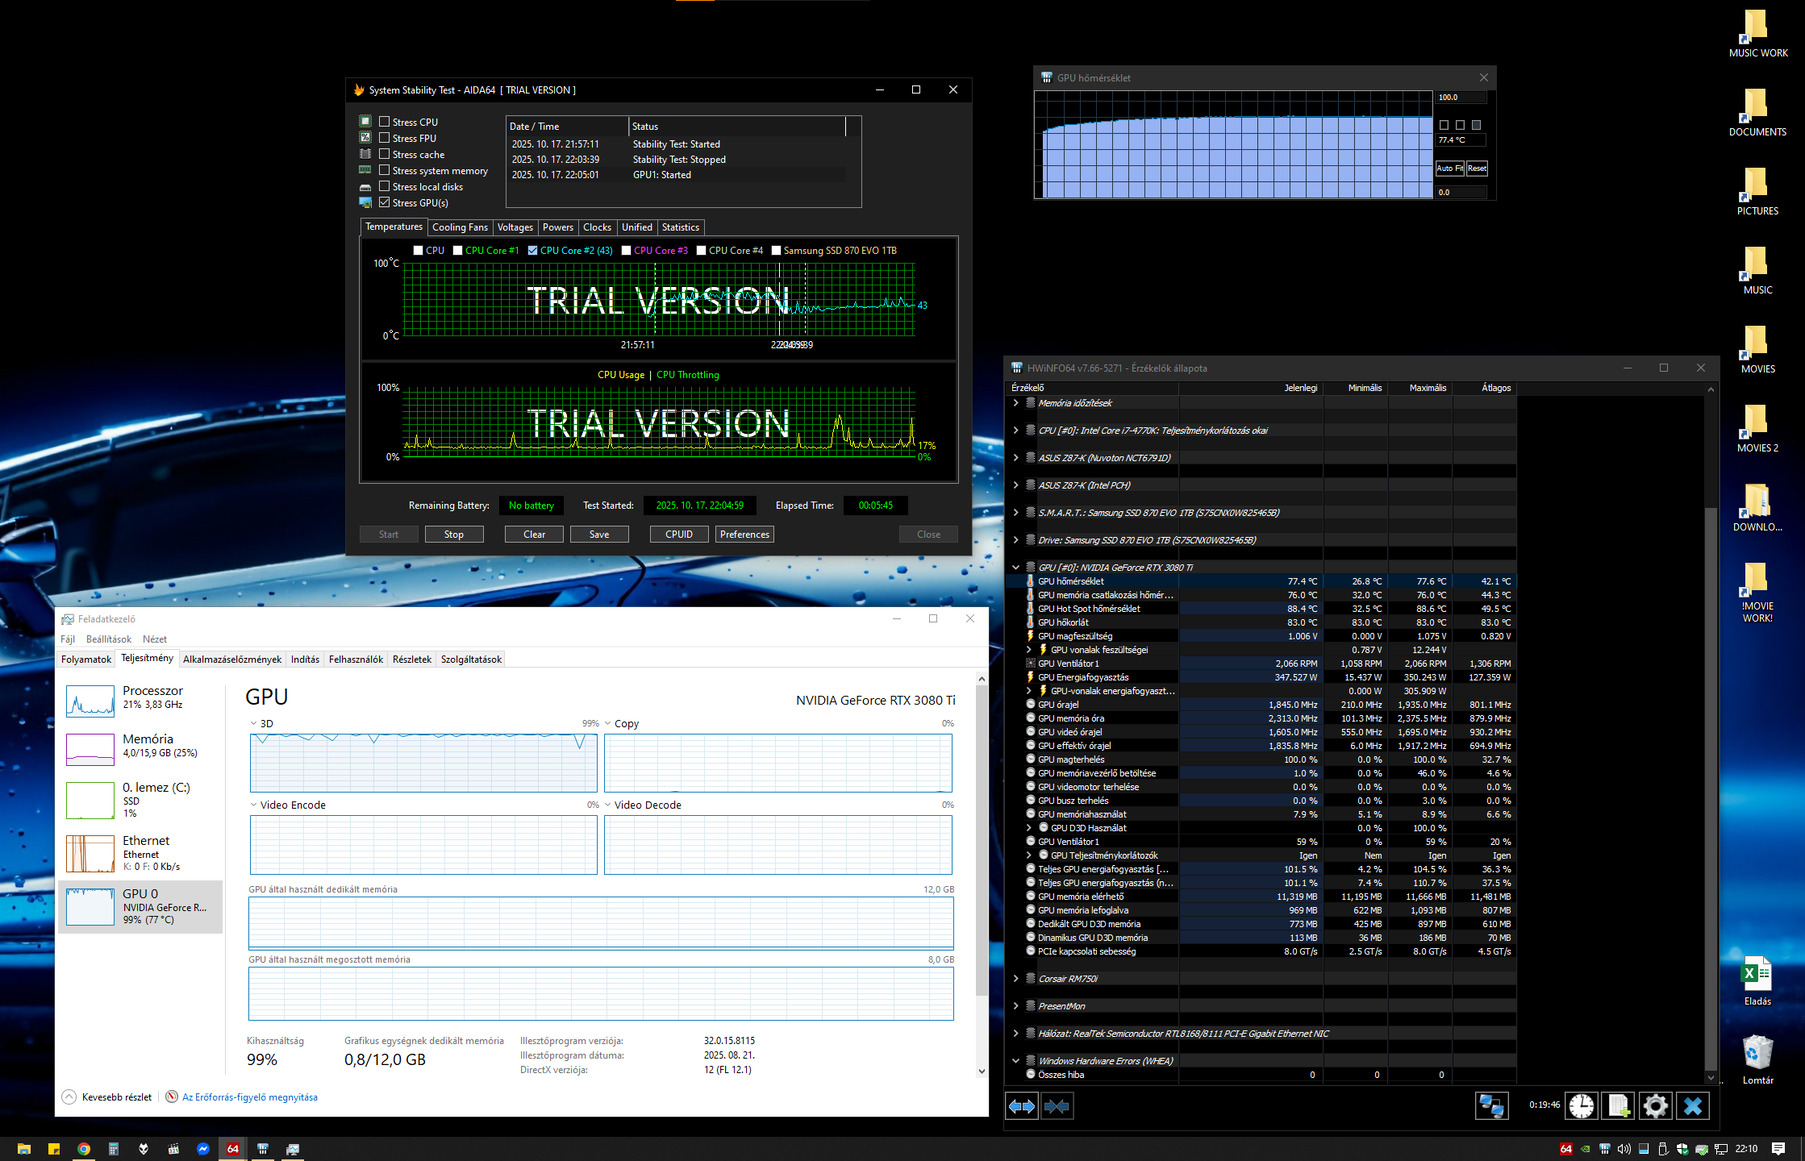1805x1161 pixels.
Task: Enable Stress local disks checkbox
Action: point(384,186)
